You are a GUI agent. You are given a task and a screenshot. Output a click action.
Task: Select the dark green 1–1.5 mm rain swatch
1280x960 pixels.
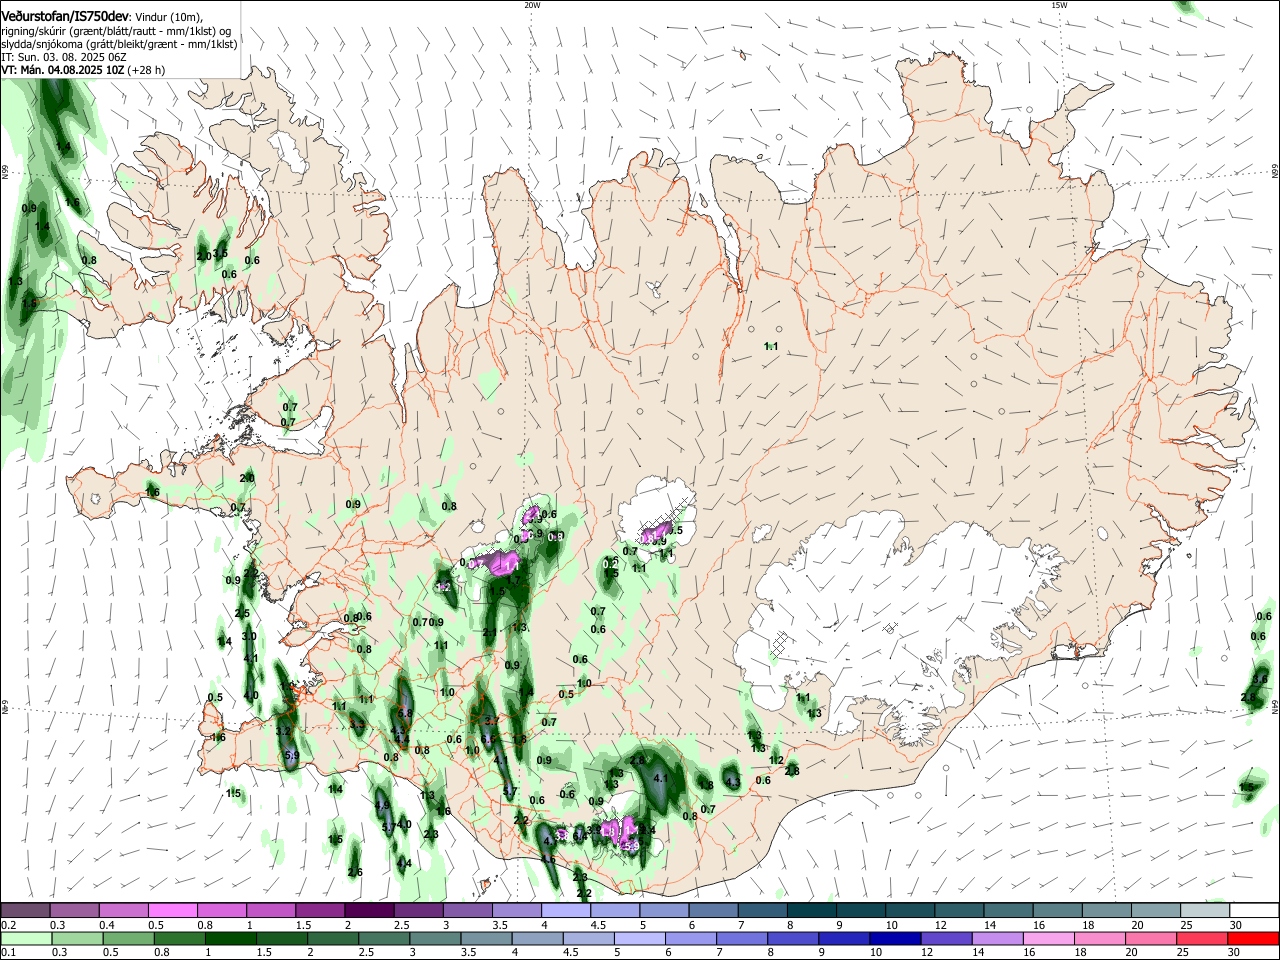pyautogui.click(x=230, y=938)
